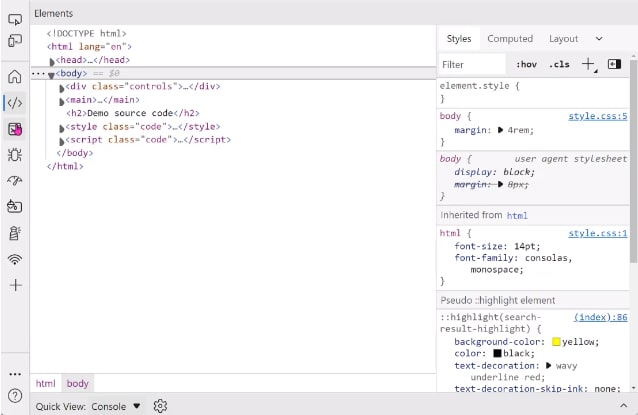Toggle the computed styles sidebar icon
The image size is (638, 415).
(614, 64)
